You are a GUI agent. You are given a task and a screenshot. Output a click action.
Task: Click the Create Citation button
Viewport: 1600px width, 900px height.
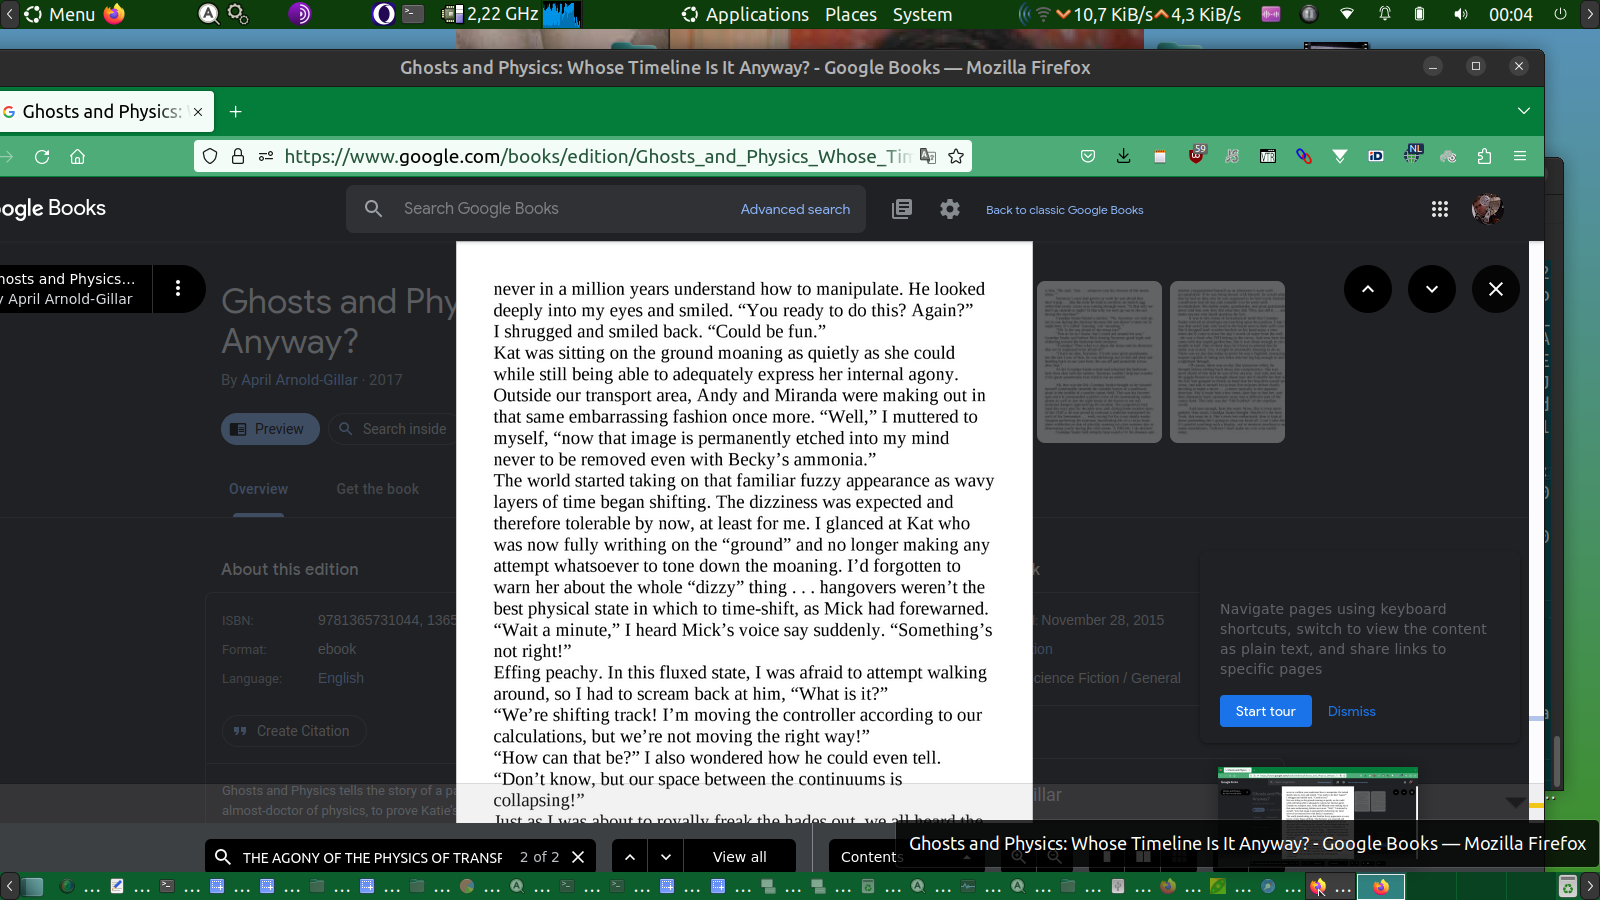point(293,731)
